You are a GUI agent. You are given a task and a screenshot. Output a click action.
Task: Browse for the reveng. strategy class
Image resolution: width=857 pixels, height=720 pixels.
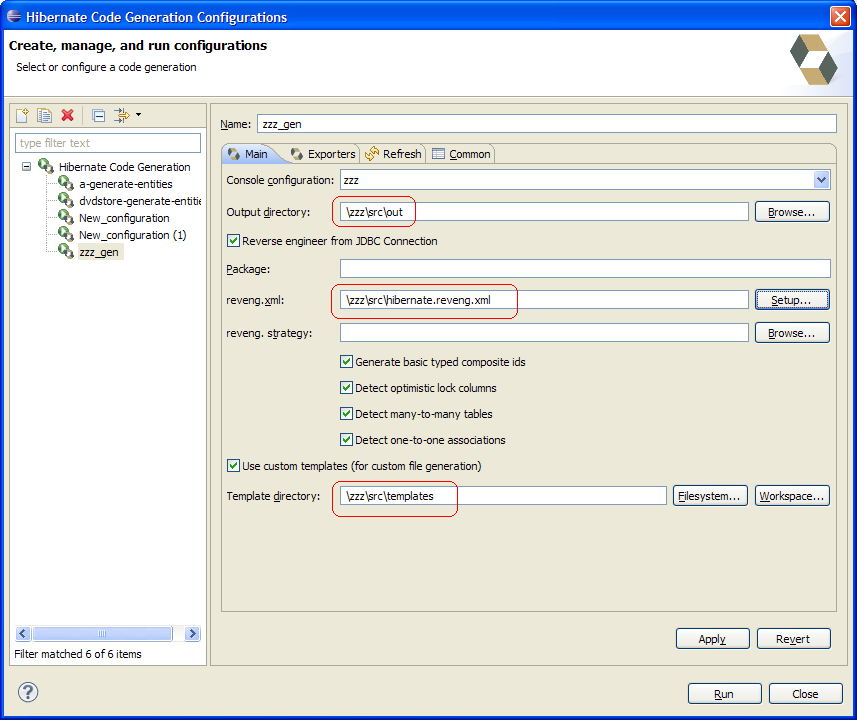792,333
